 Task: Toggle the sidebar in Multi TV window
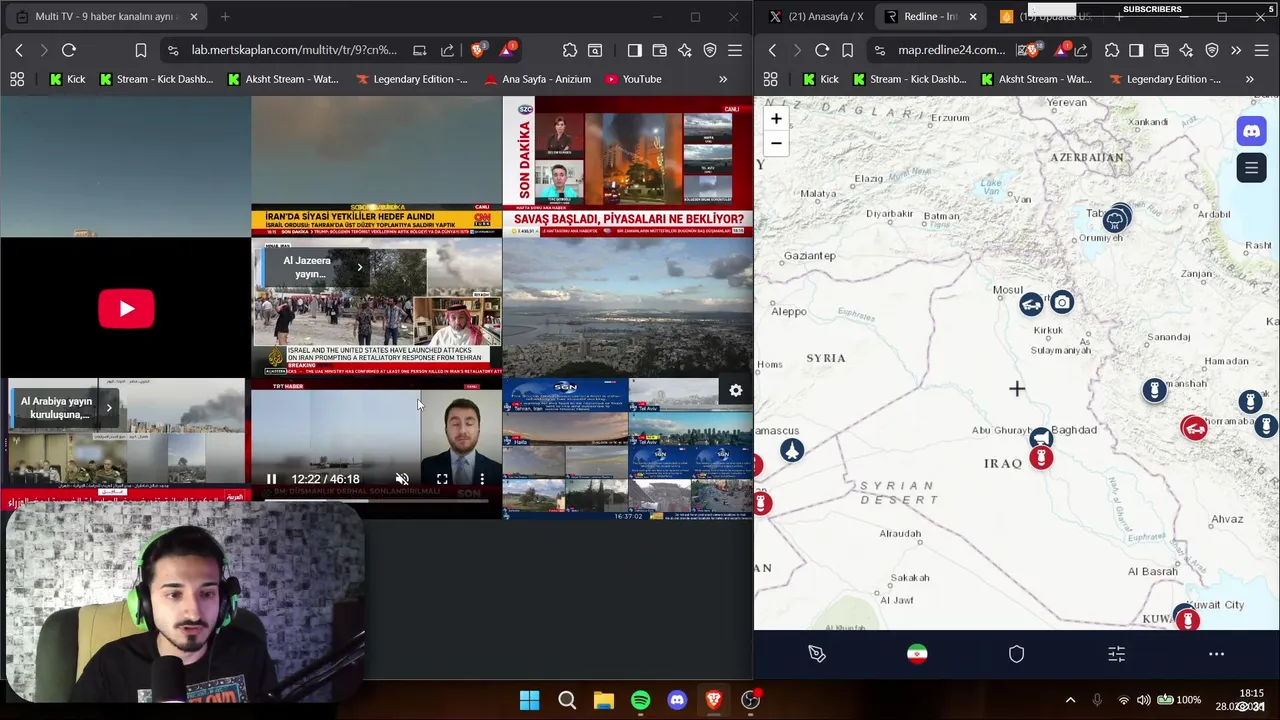(x=635, y=50)
